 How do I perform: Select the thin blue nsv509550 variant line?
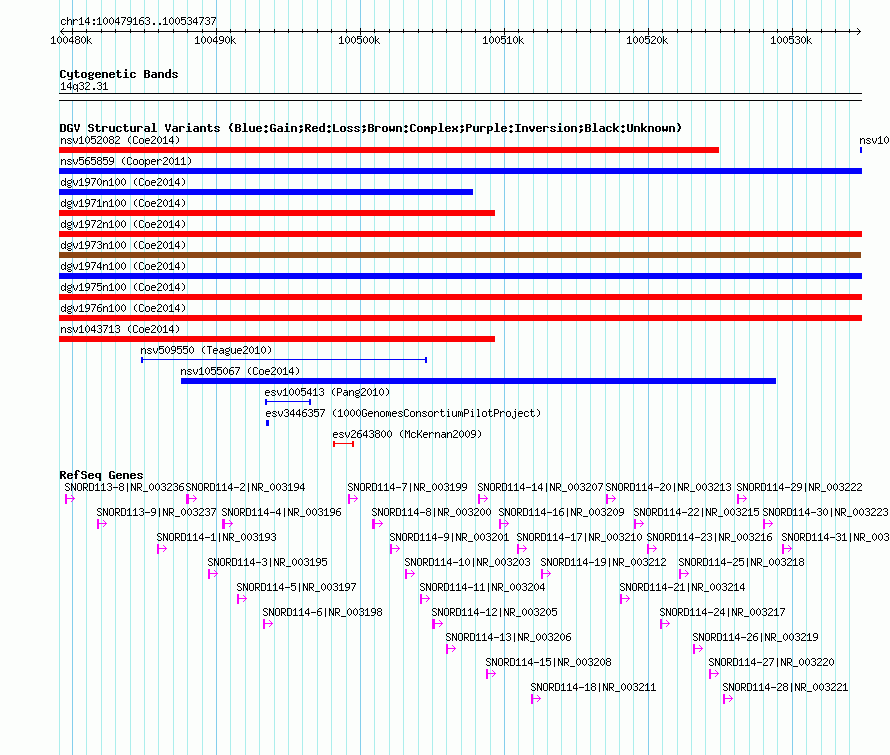tap(284, 360)
